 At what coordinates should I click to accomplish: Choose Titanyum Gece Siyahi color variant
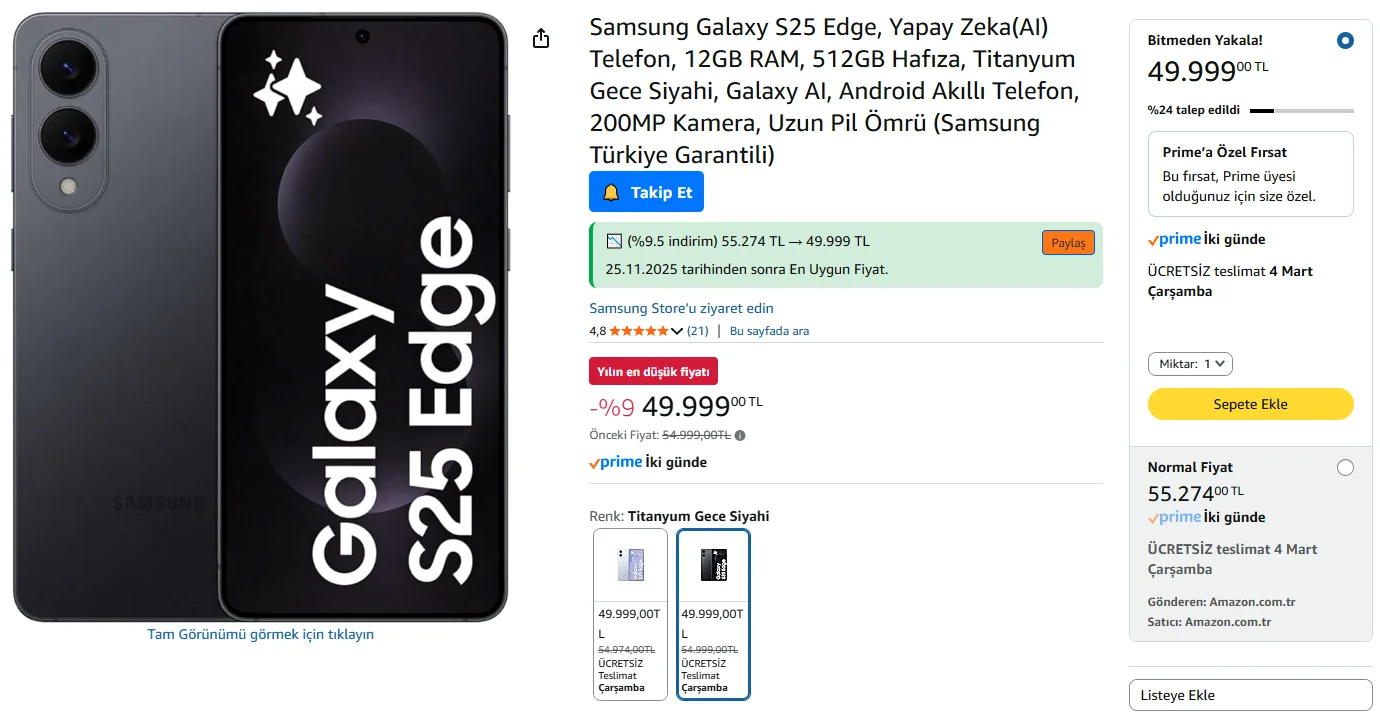click(713, 614)
